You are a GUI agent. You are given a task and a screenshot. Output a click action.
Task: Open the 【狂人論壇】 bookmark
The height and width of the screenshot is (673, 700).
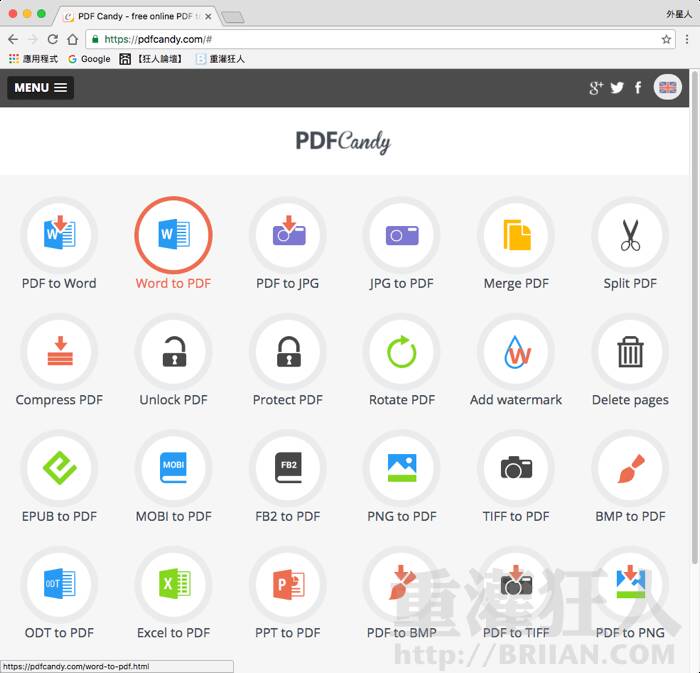tap(152, 59)
